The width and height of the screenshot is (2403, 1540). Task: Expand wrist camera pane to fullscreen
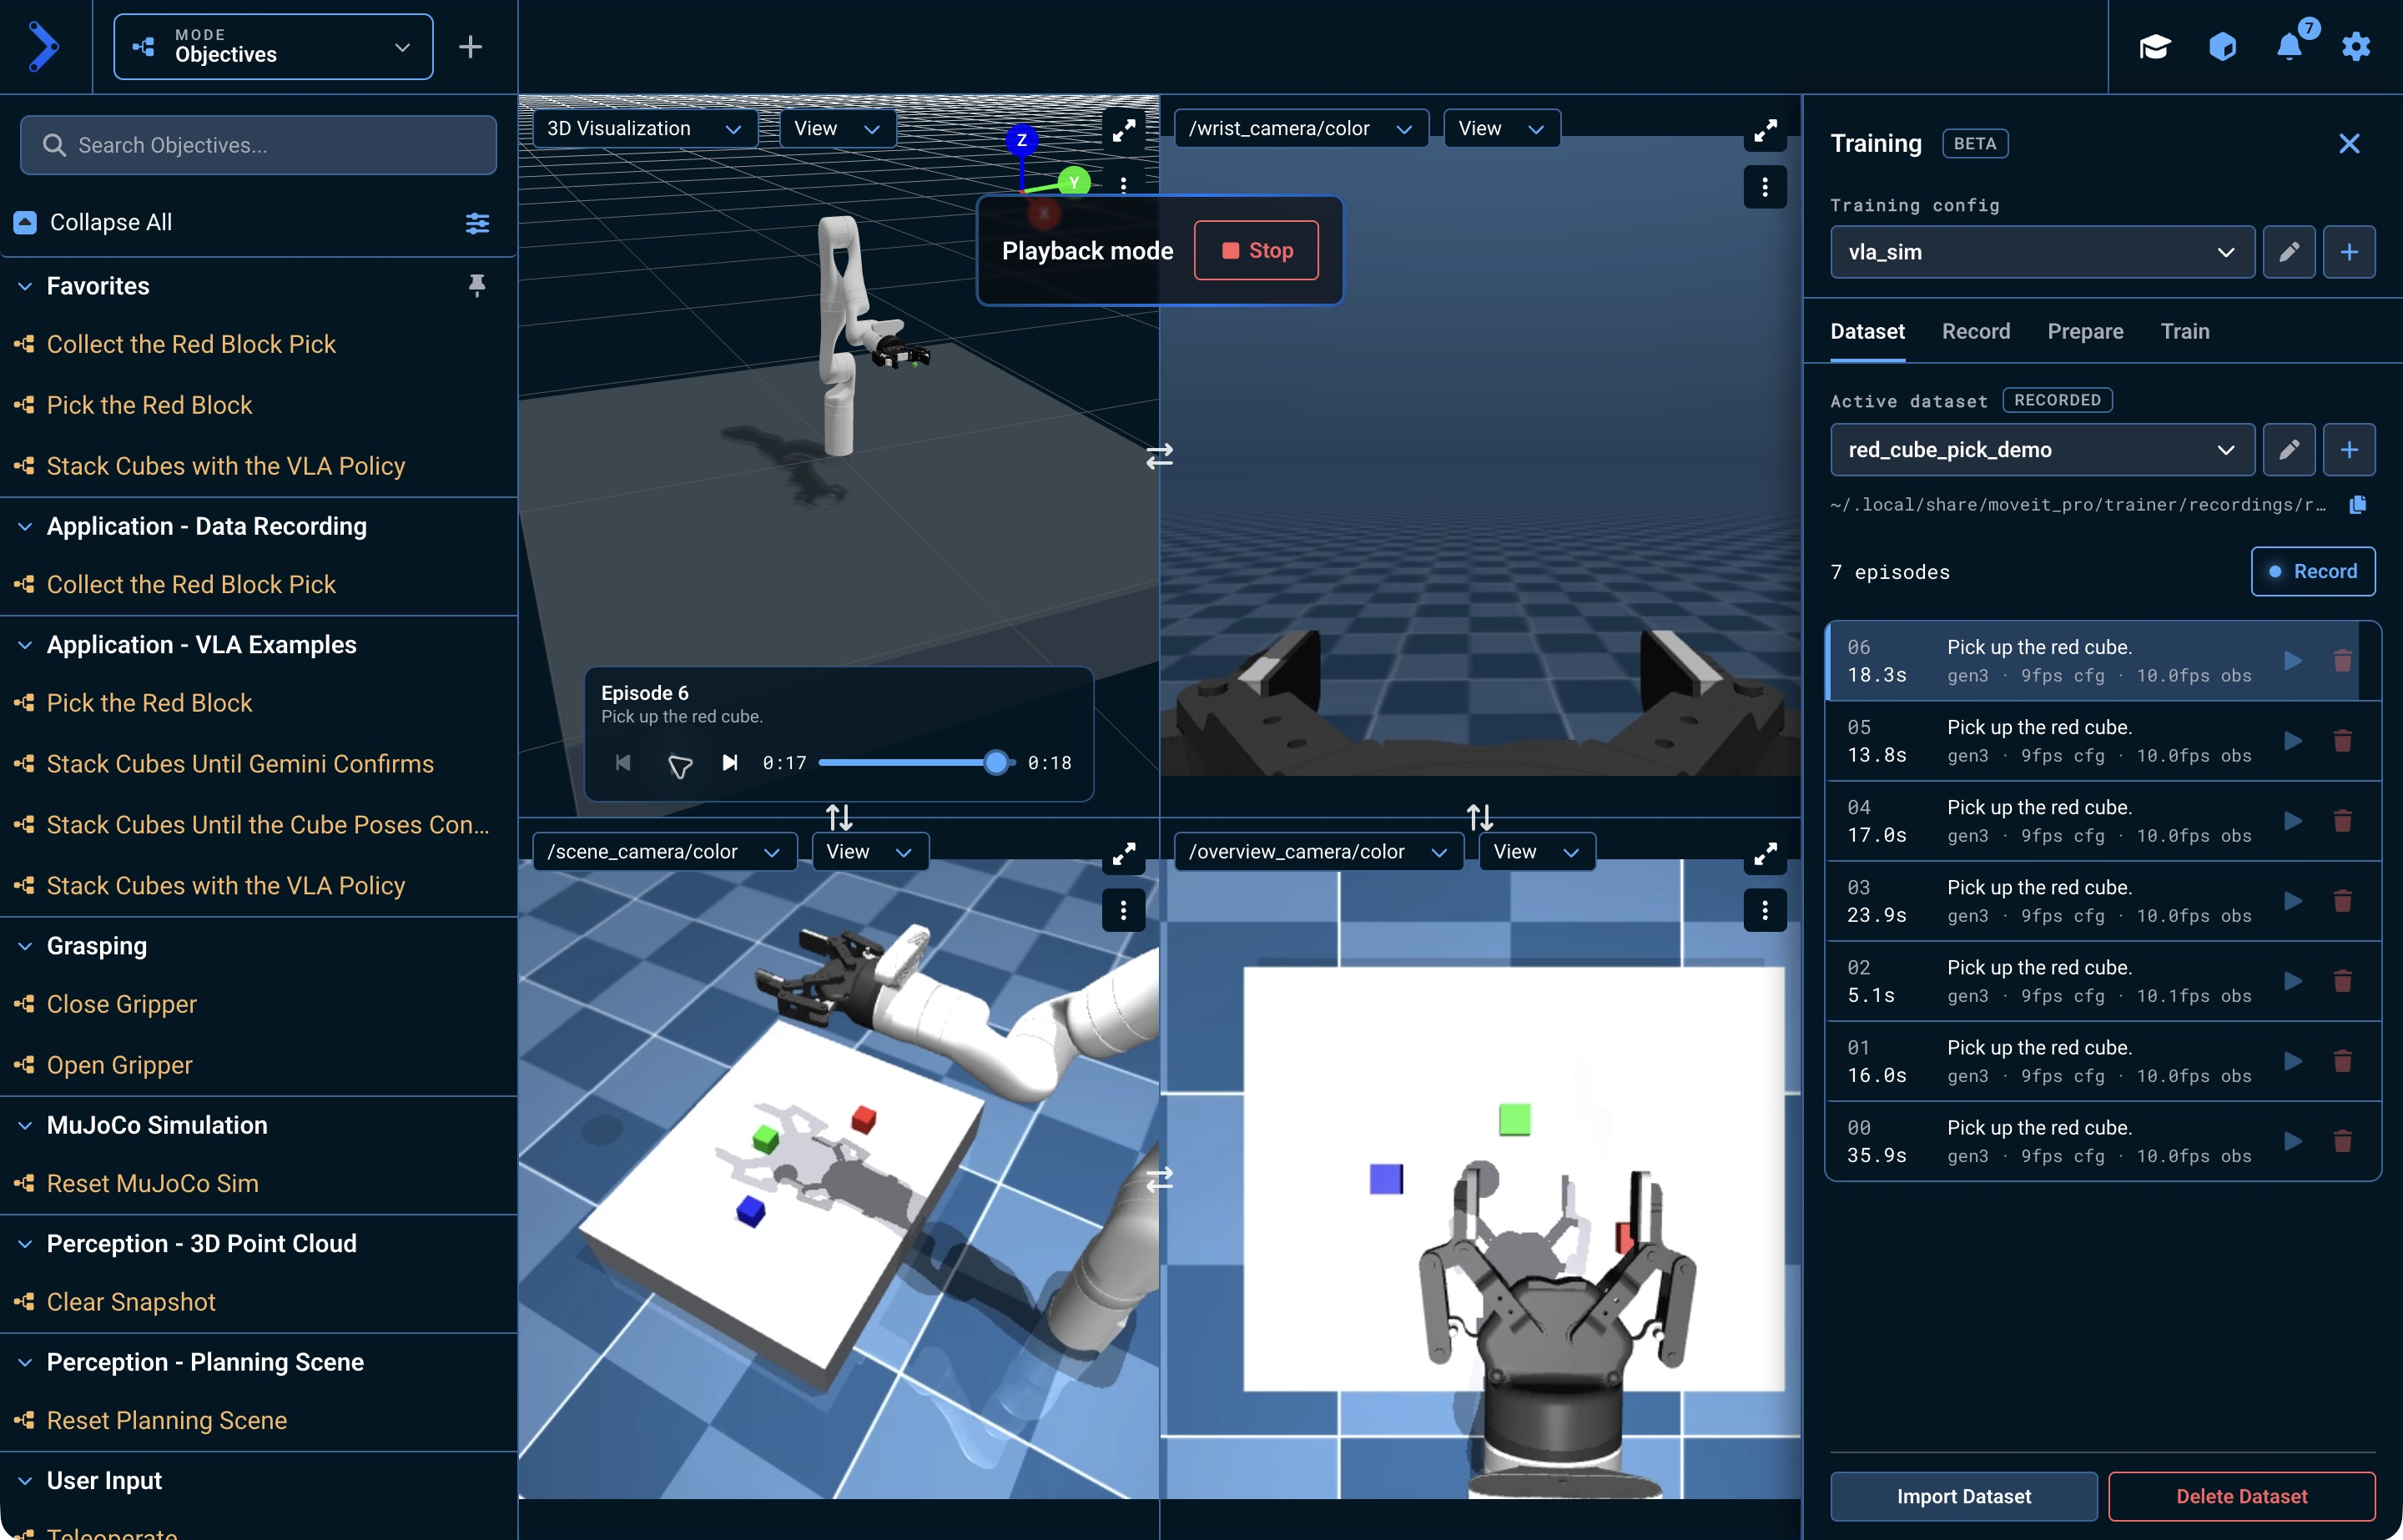(1765, 130)
